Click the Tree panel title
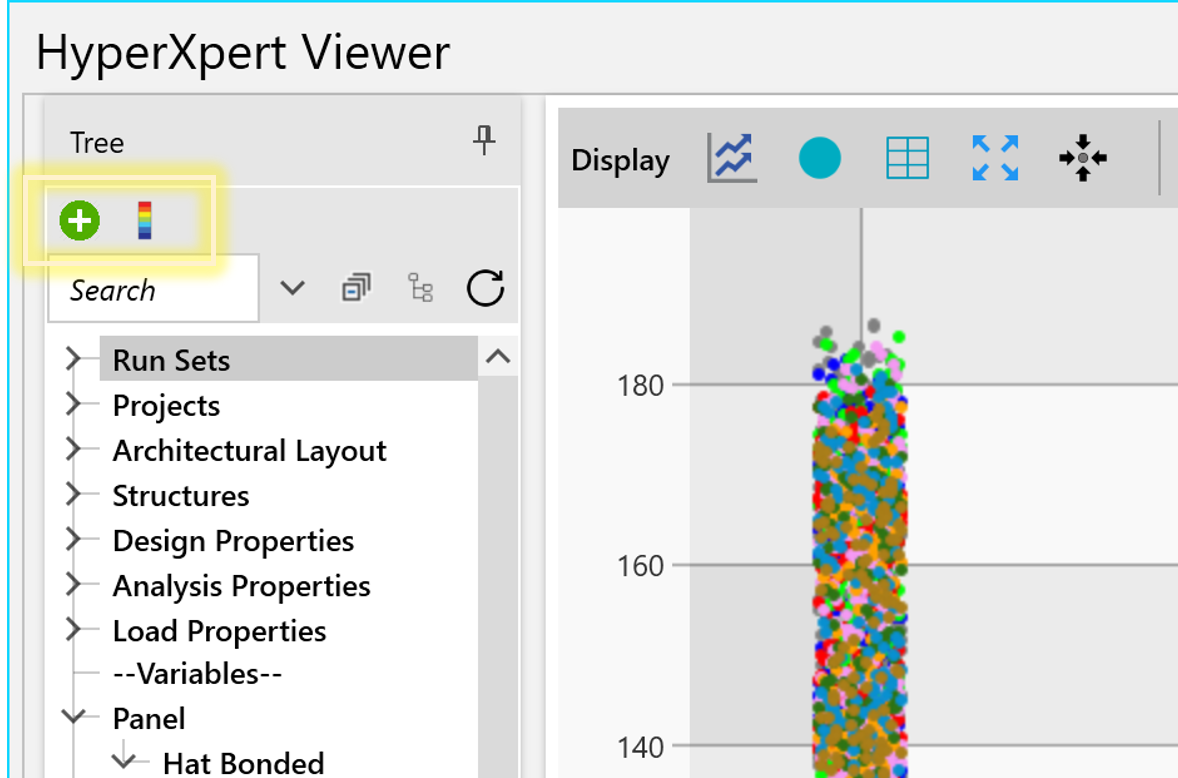The width and height of the screenshot is (1178, 778). [97, 143]
